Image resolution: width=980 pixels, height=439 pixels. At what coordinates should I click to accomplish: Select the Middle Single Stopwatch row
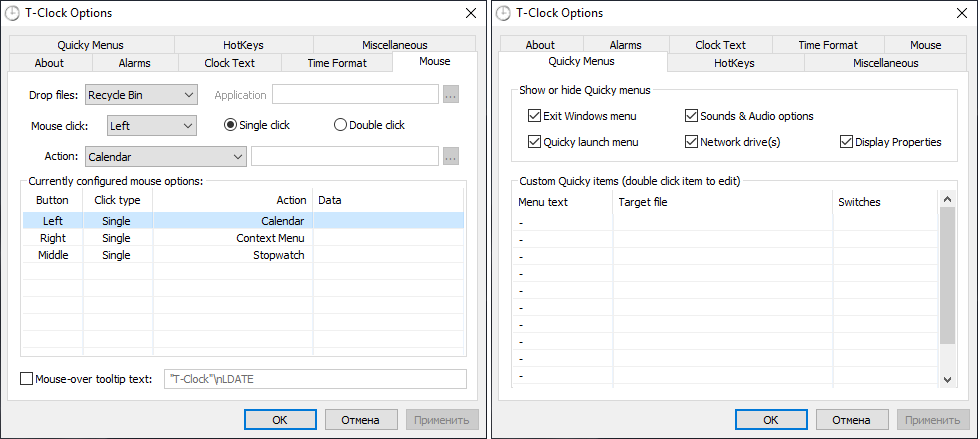[243, 255]
